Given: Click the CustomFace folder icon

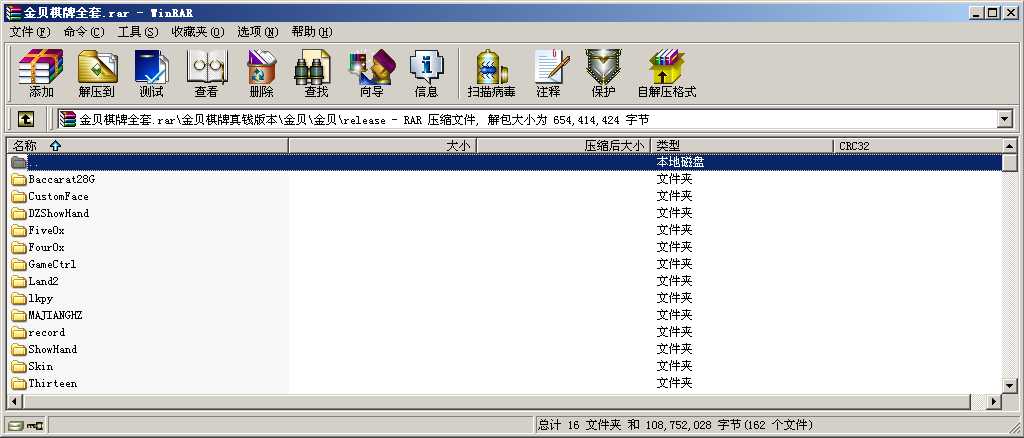Looking at the screenshot, I should 18,196.
